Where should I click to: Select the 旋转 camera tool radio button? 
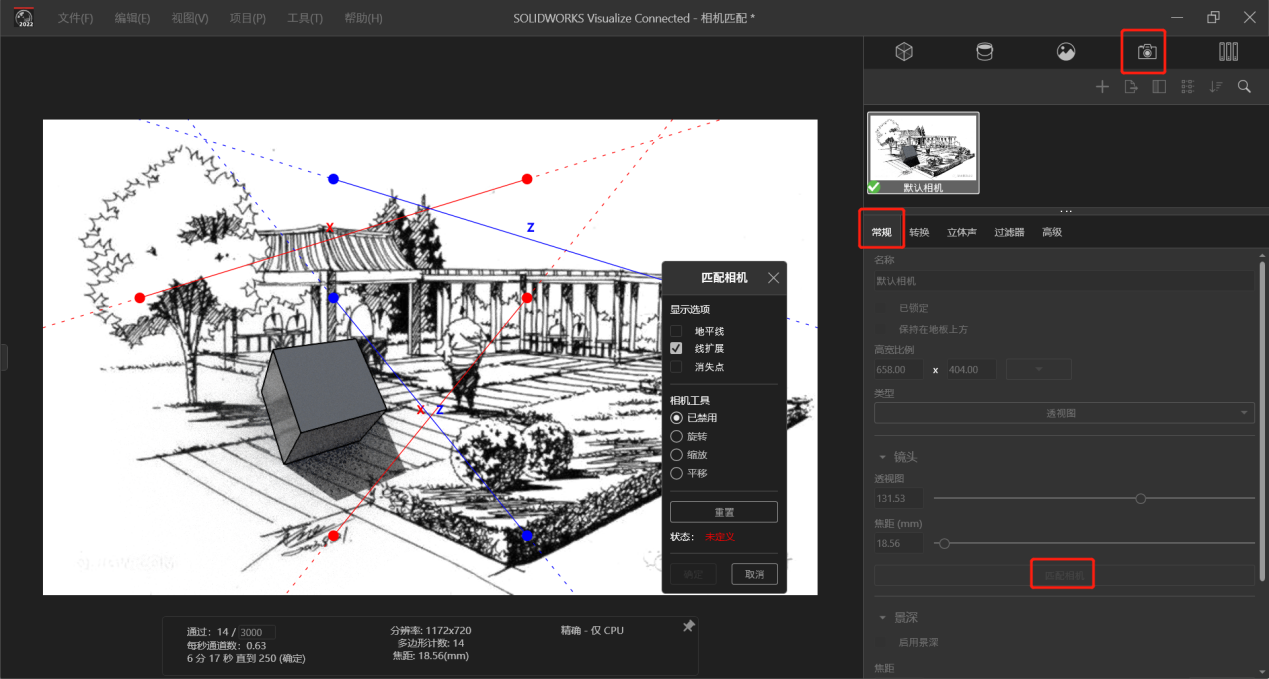click(x=677, y=437)
